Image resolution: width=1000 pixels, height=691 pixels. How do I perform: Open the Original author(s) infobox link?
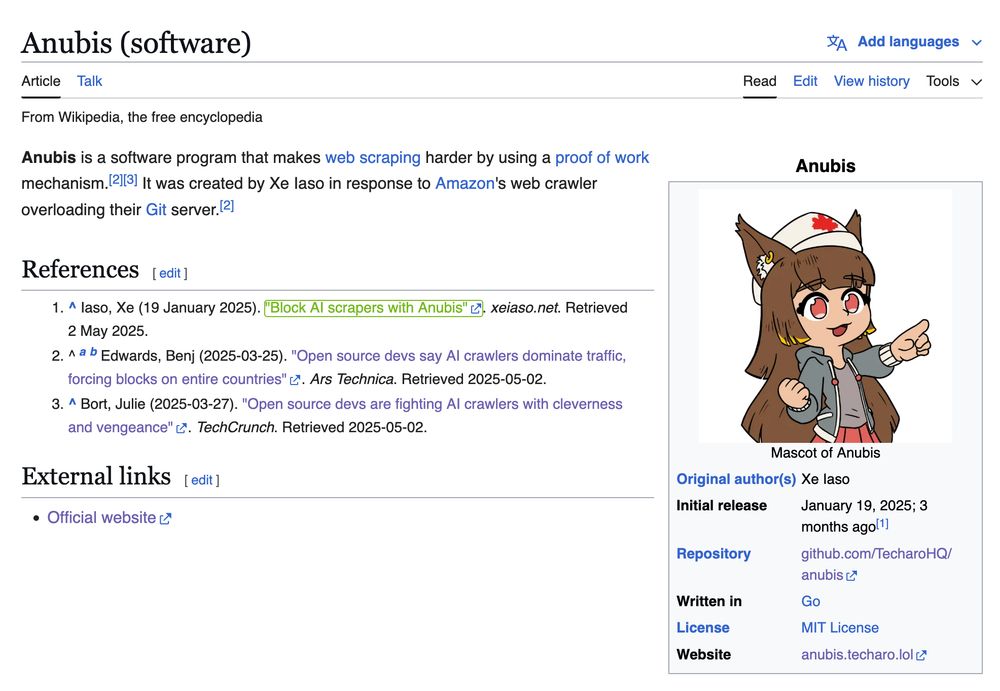pos(736,479)
